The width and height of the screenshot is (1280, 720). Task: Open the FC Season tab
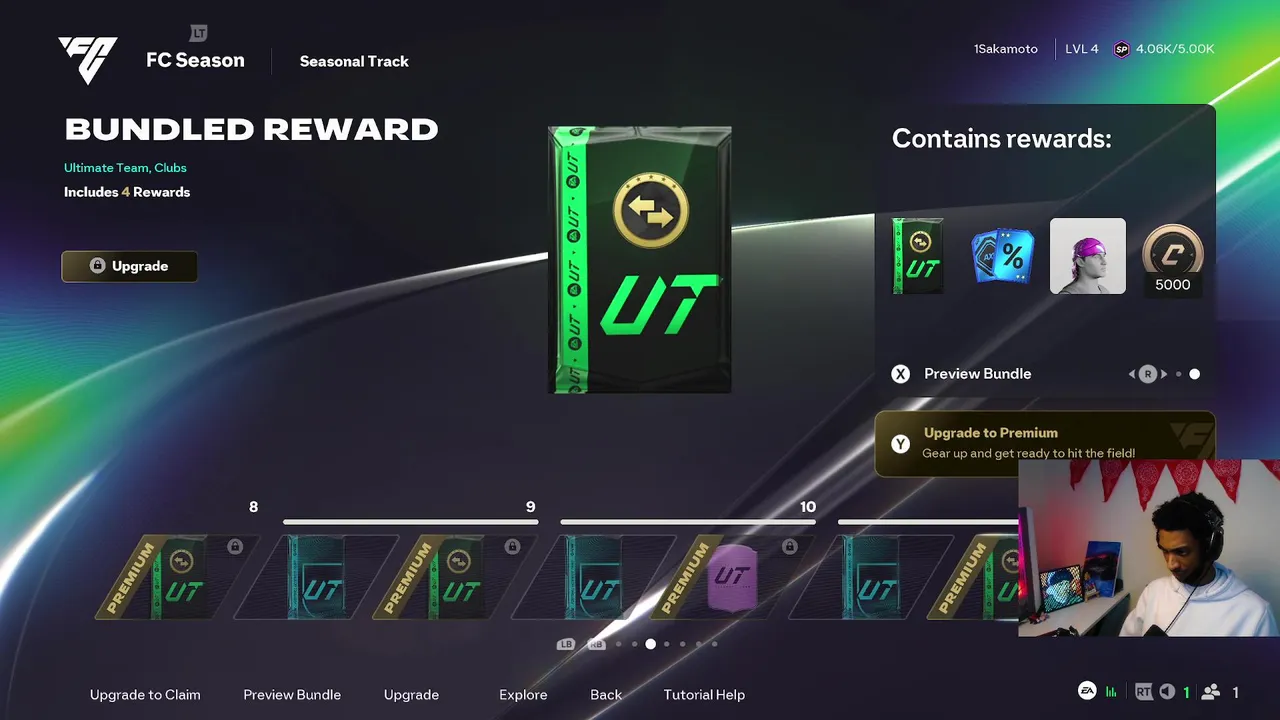[x=195, y=60]
